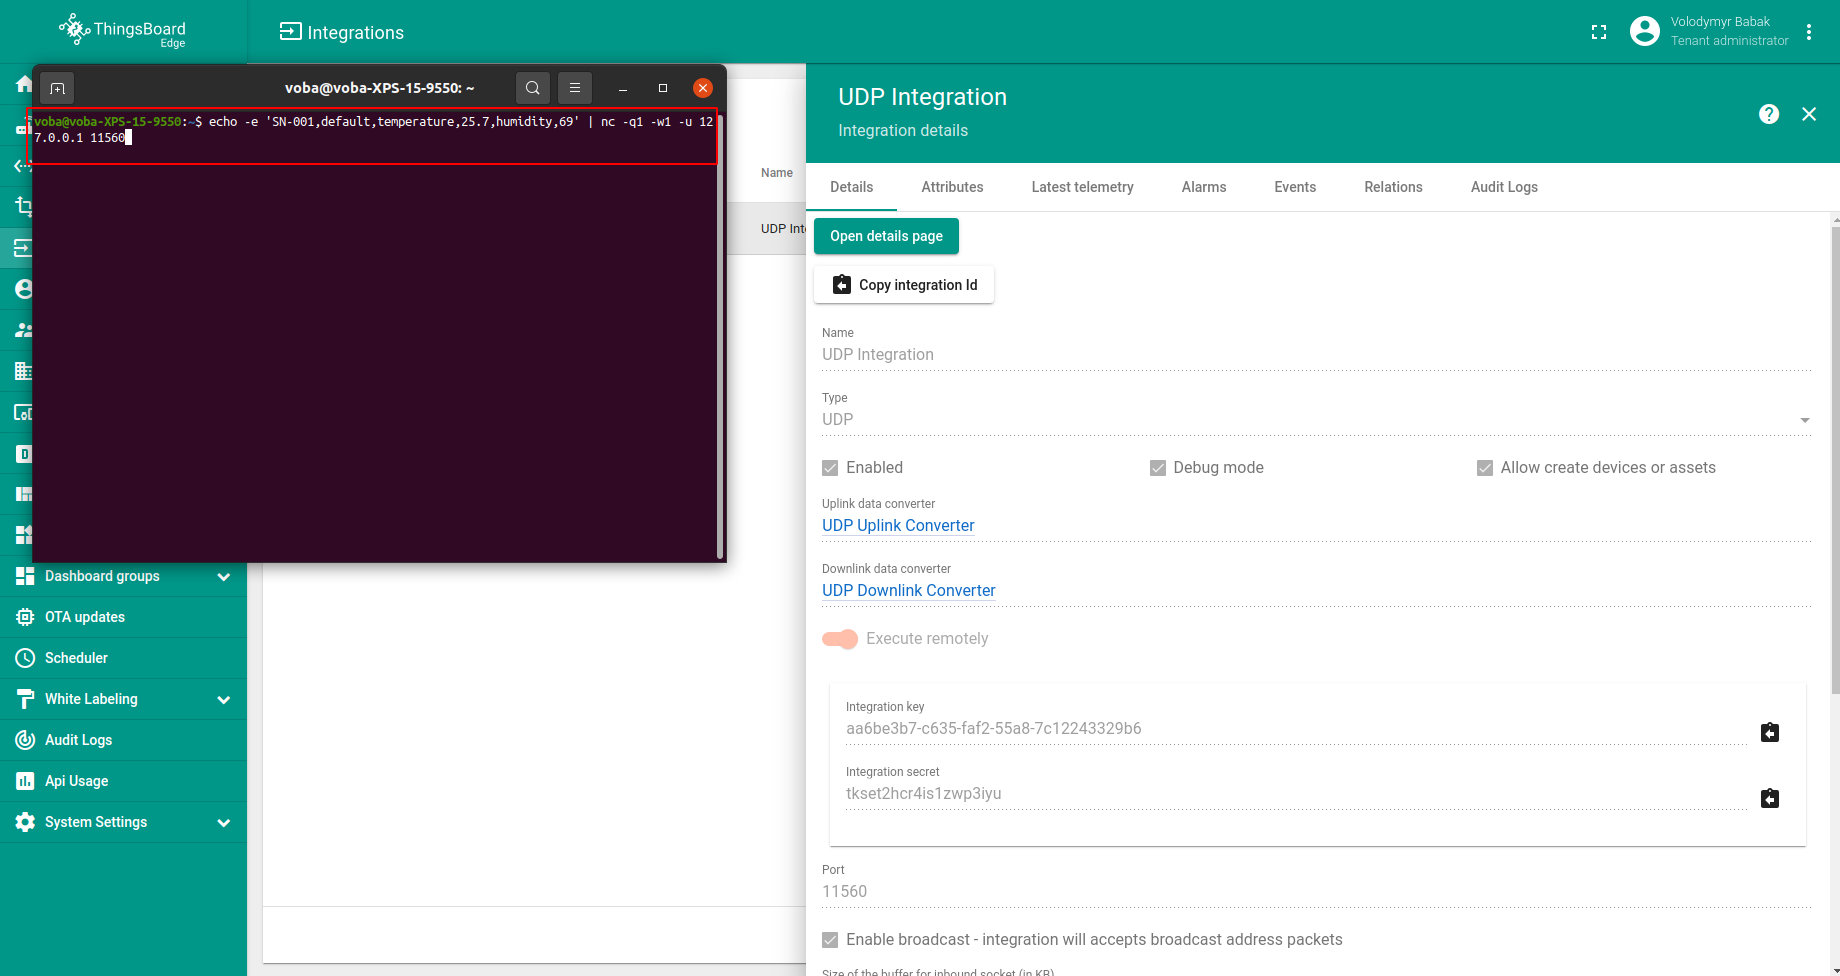The height and width of the screenshot is (976, 1840).
Task: Switch the Execute remotely toggle
Action: (x=840, y=639)
